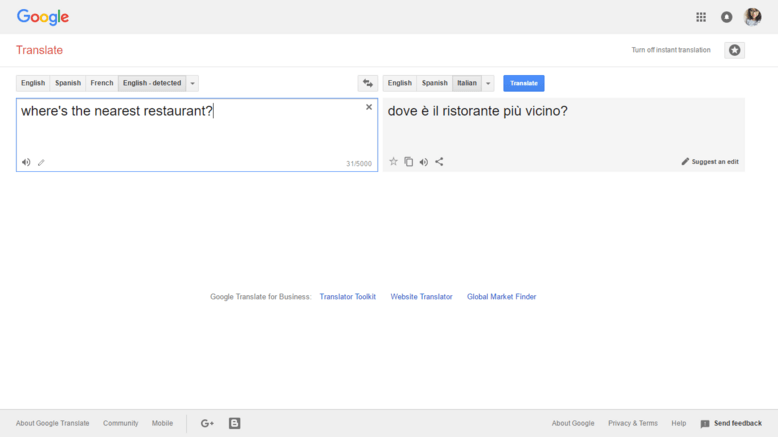778x437 pixels.
Task: Expand the target language dropdown arrow
Action: click(488, 83)
